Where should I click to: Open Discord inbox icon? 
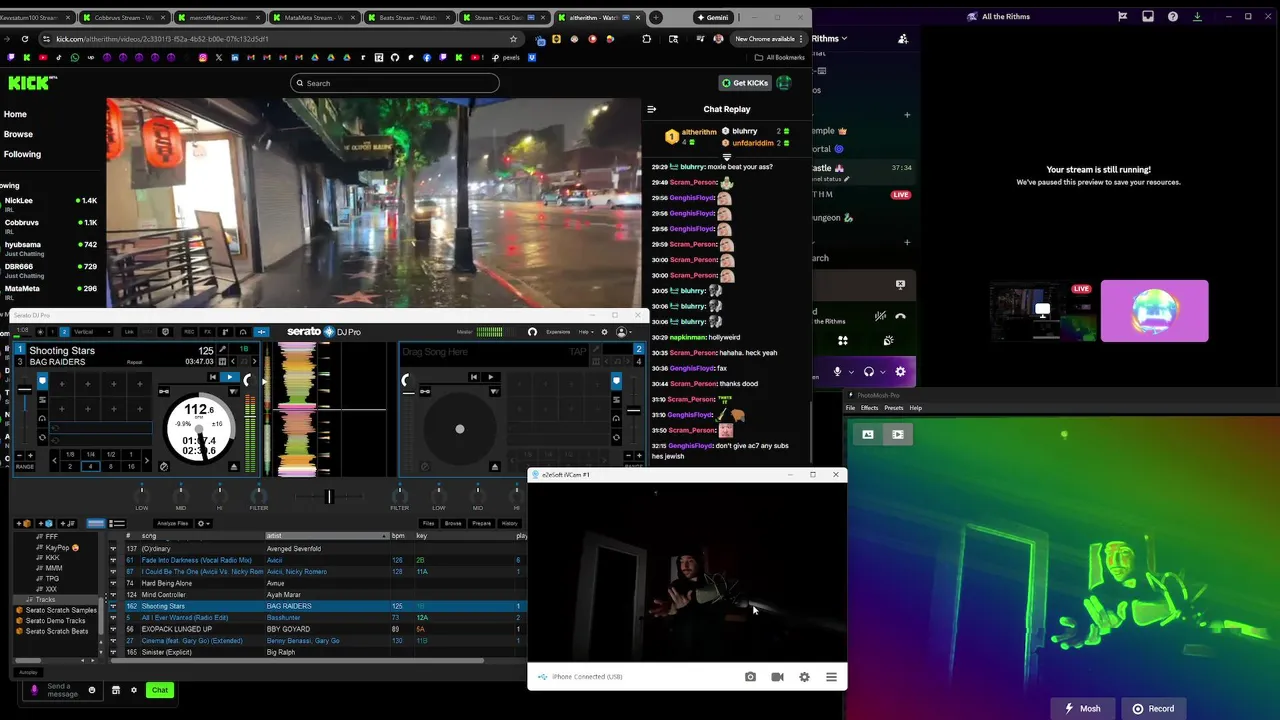(x=1148, y=16)
